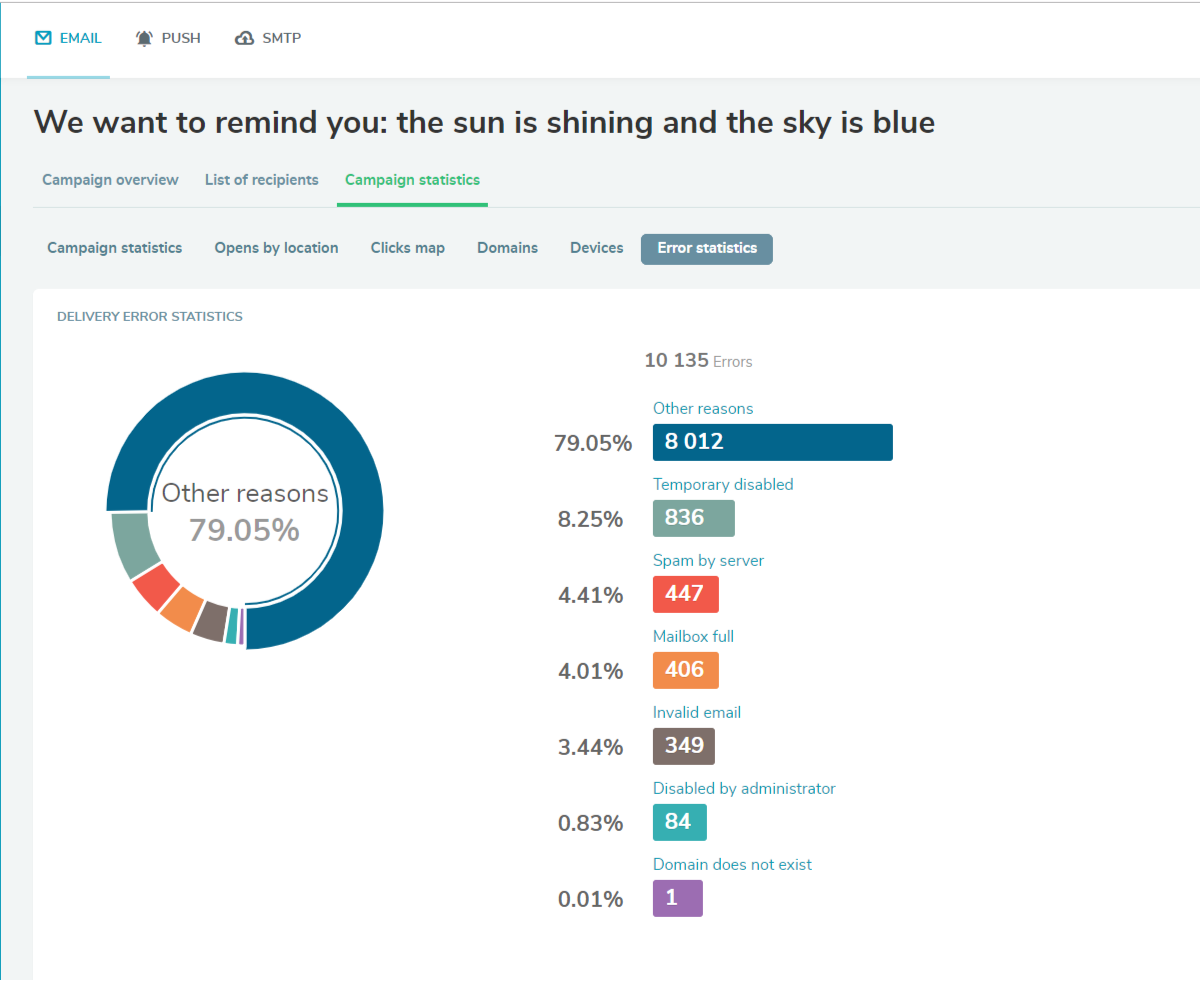Switch to the Devices sub-tab
Image resolution: width=1200 pixels, height=983 pixels.
(x=596, y=248)
